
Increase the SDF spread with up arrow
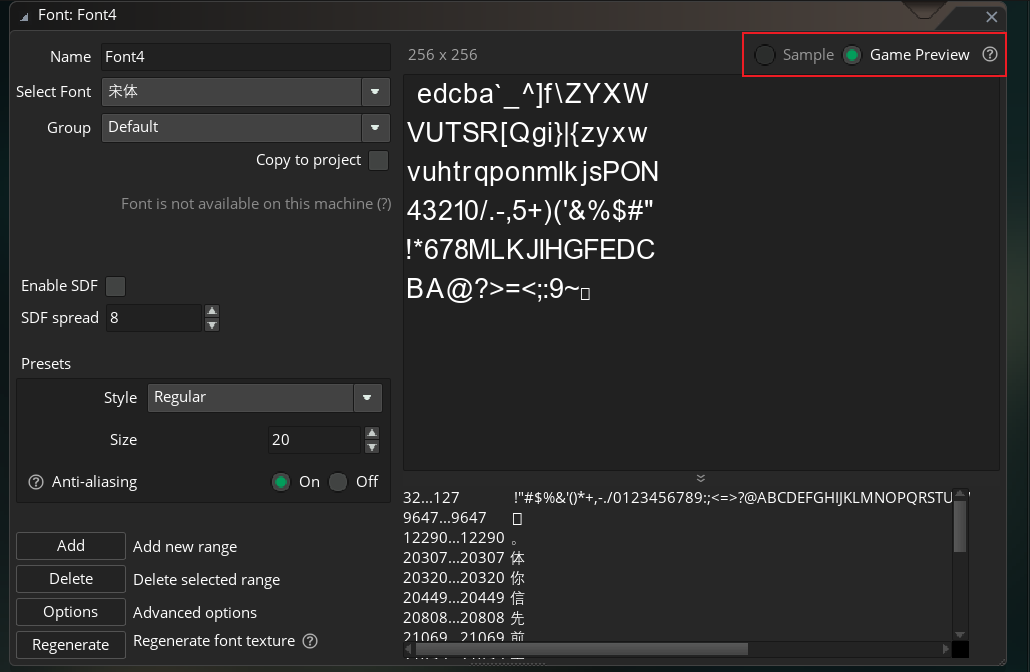212,311
